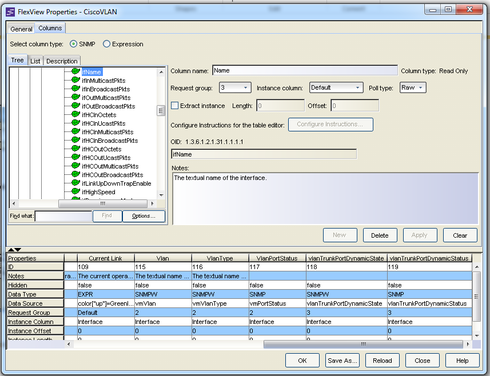Click the Current Link column header
The image size is (490, 376).
[x=106, y=258]
